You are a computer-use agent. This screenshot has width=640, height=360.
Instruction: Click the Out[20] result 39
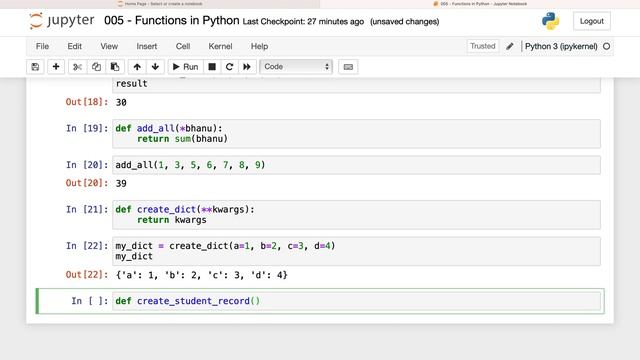coord(121,183)
